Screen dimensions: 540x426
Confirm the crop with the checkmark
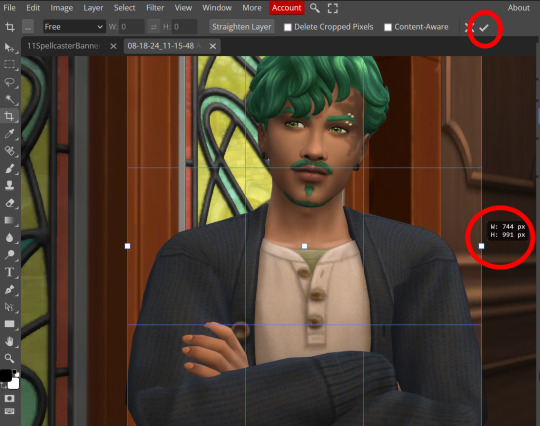[484, 28]
